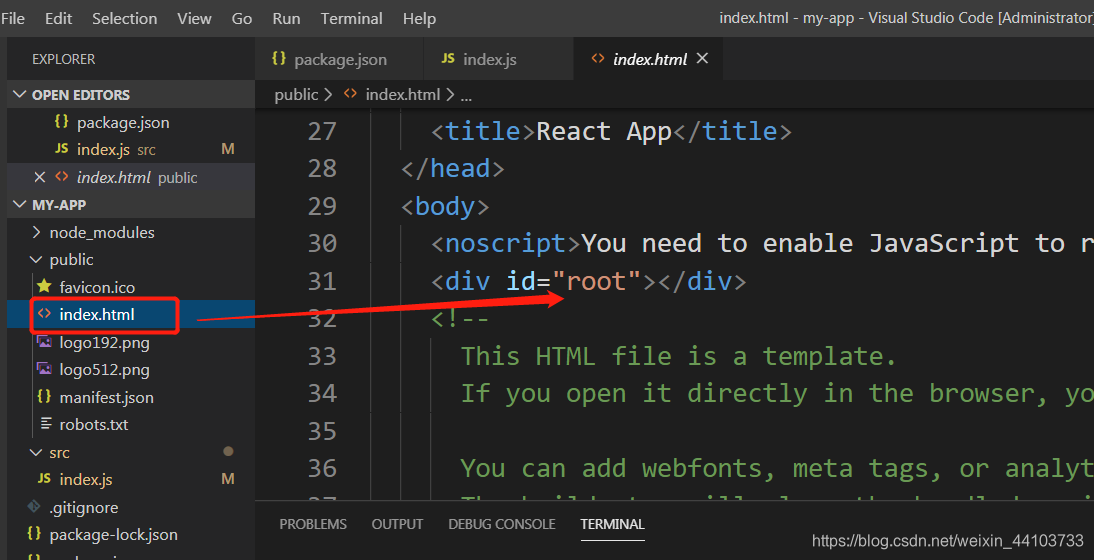Select index.html public in Open Editors
Image resolution: width=1094 pixels, height=560 pixels.
[x=137, y=178]
